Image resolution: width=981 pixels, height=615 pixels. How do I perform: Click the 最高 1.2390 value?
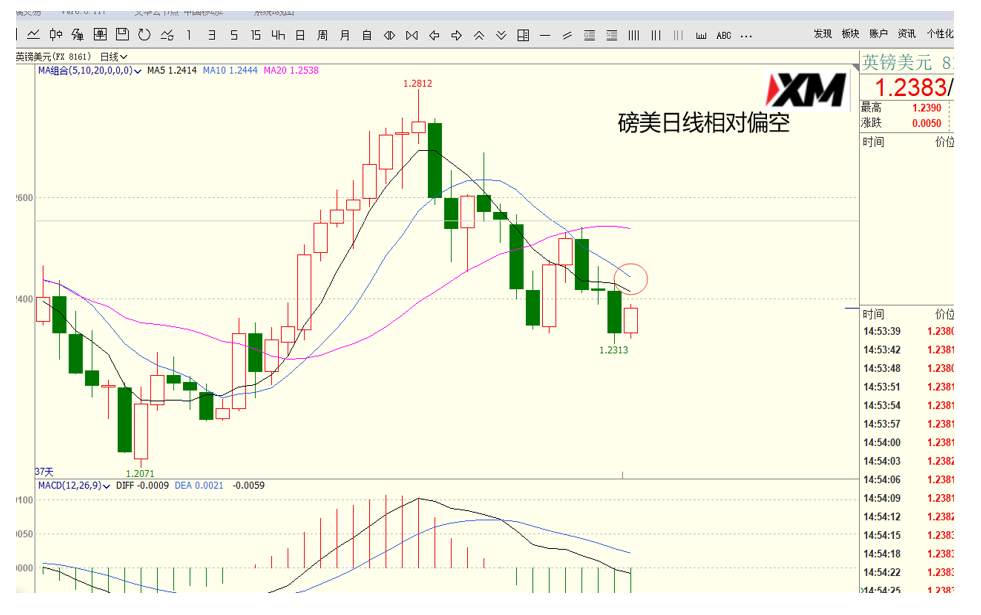tap(926, 108)
